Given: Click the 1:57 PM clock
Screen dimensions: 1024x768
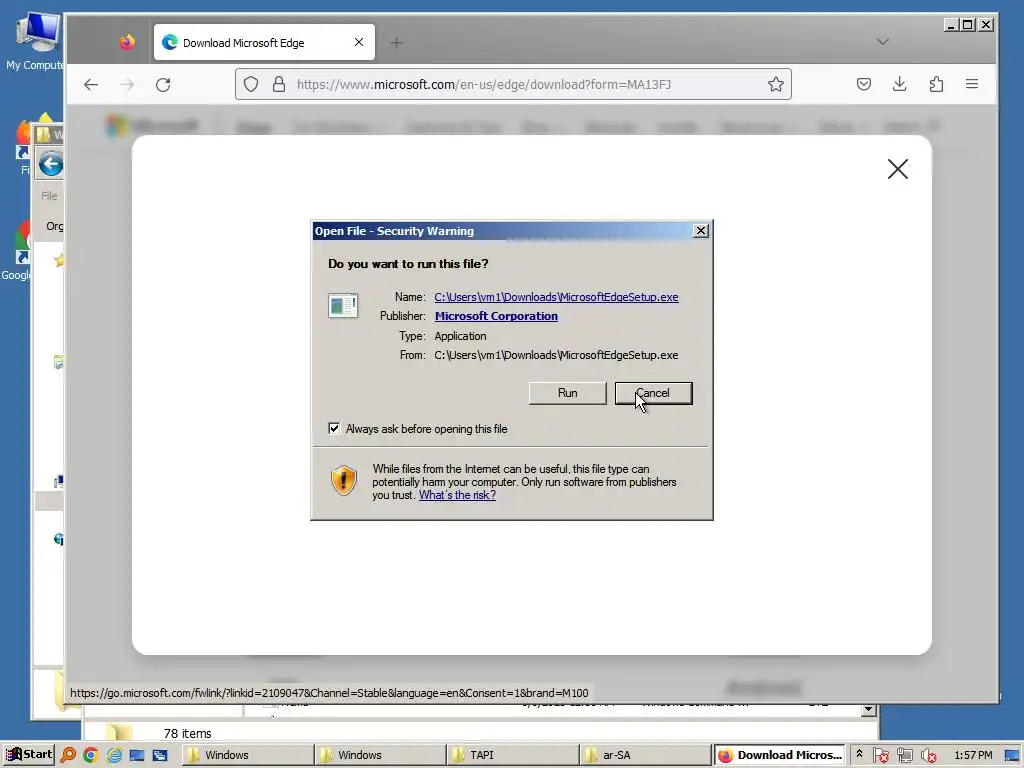Looking at the screenshot, I should pyautogui.click(x=973, y=755).
